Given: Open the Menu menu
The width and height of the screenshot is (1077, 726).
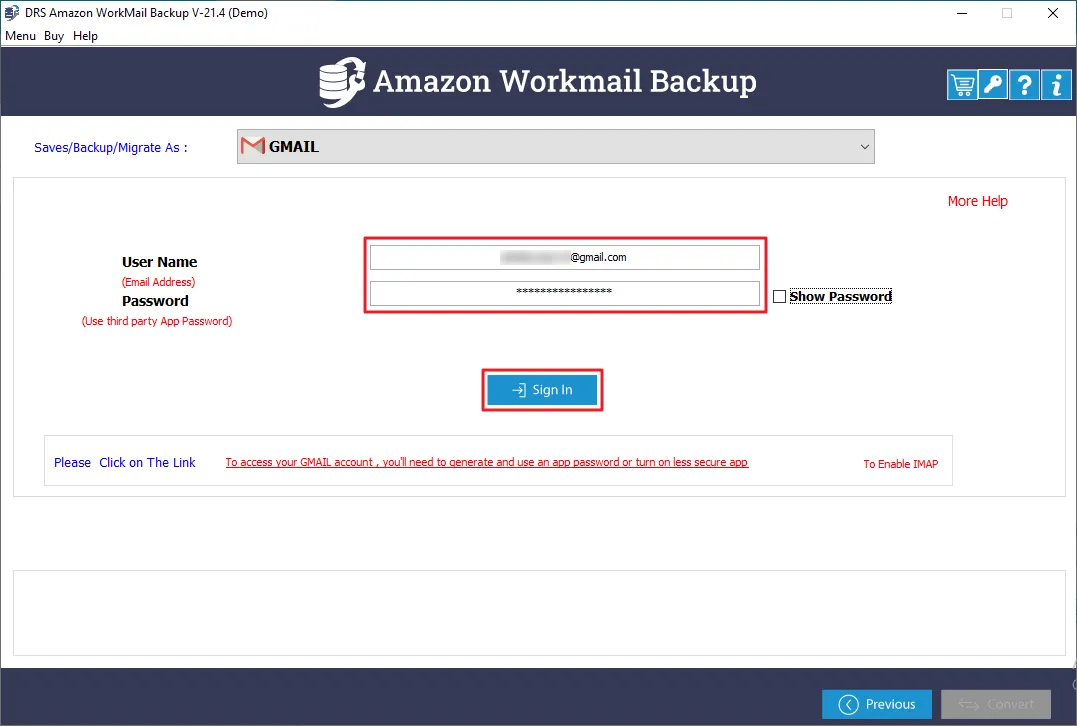Looking at the screenshot, I should pyautogui.click(x=20, y=36).
